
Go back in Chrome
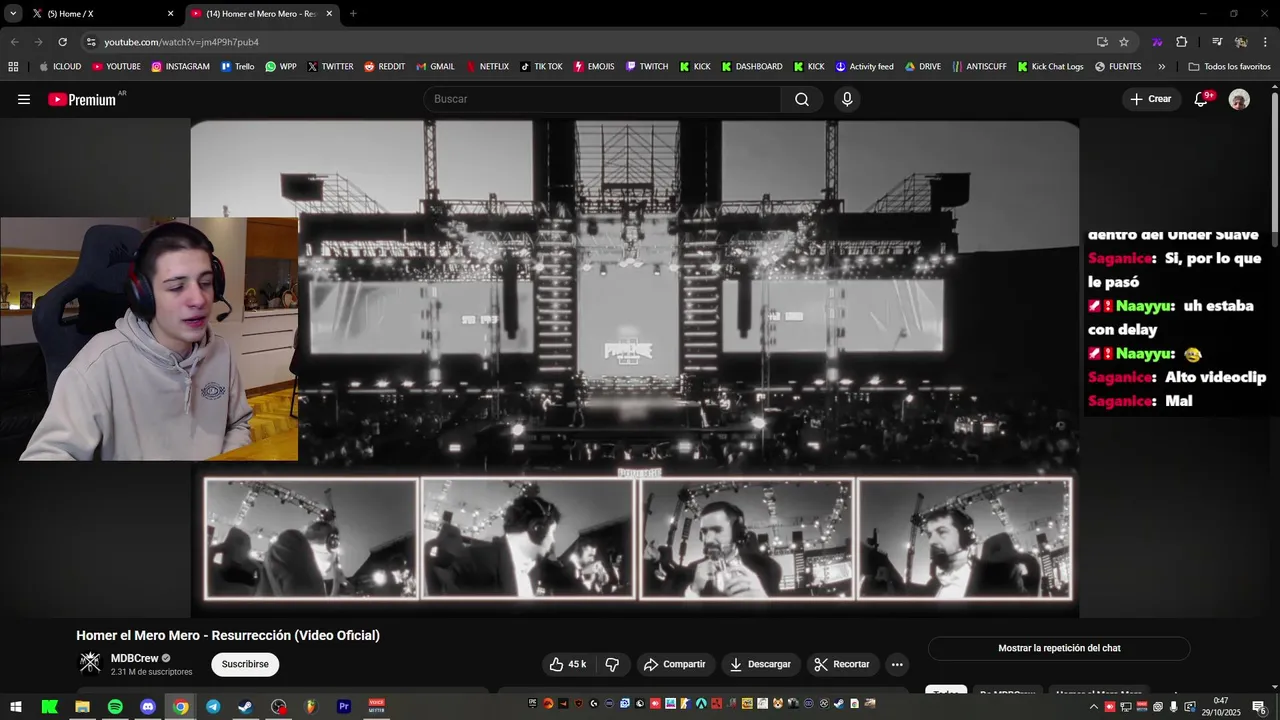tap(14, 42)
